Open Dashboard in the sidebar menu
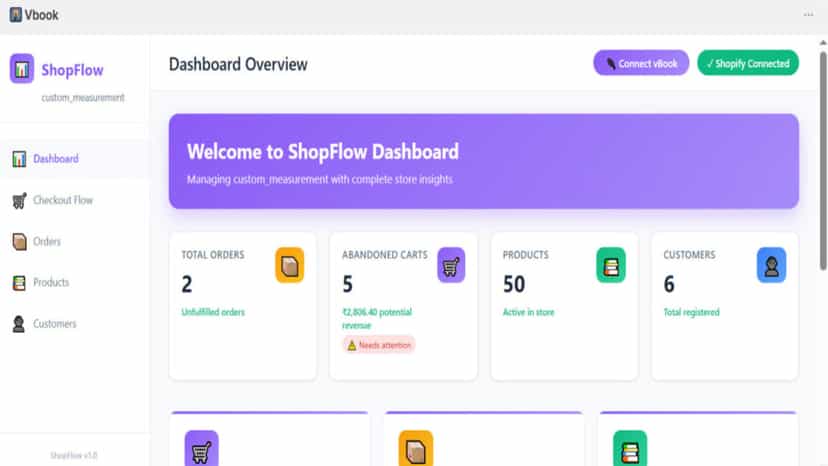This screenshot has height=466, width=828. pos(74,159)
